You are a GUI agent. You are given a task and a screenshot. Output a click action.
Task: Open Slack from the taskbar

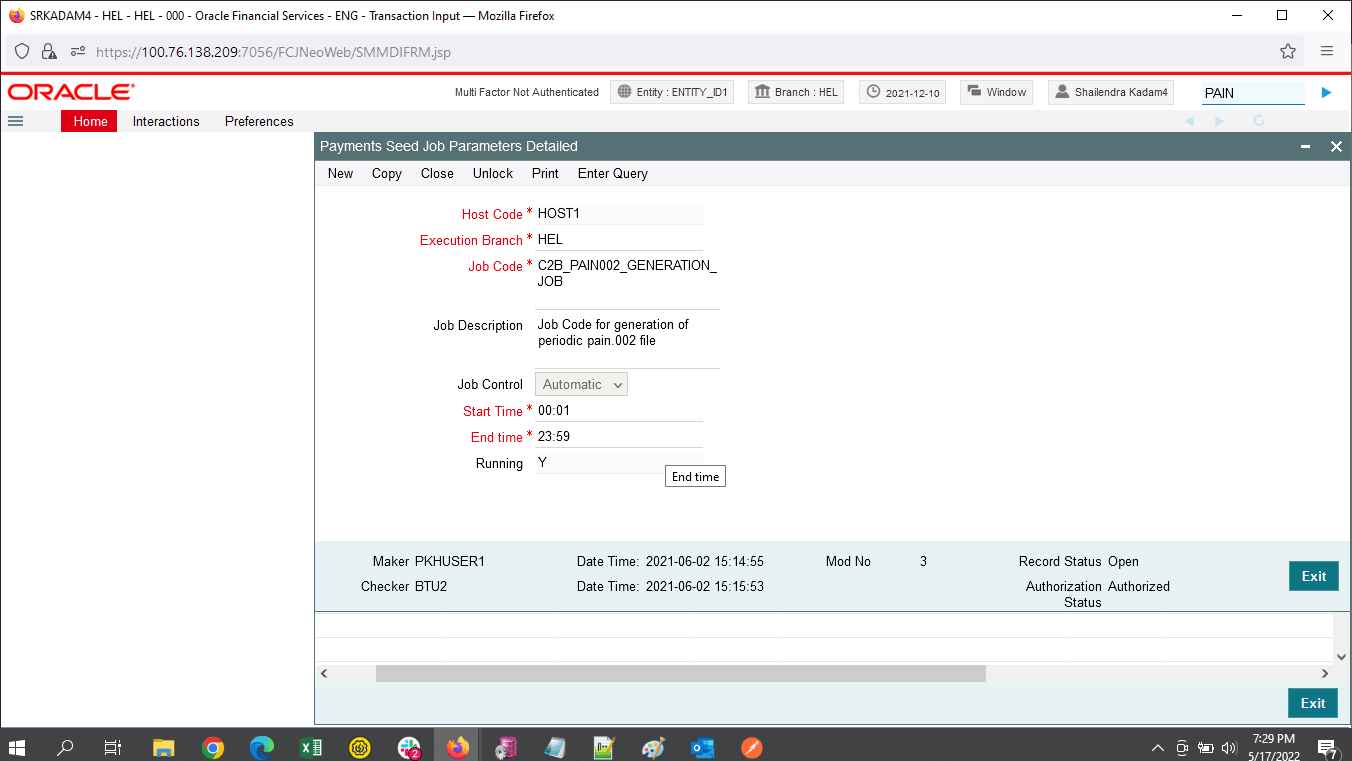(x=409, y=747)
